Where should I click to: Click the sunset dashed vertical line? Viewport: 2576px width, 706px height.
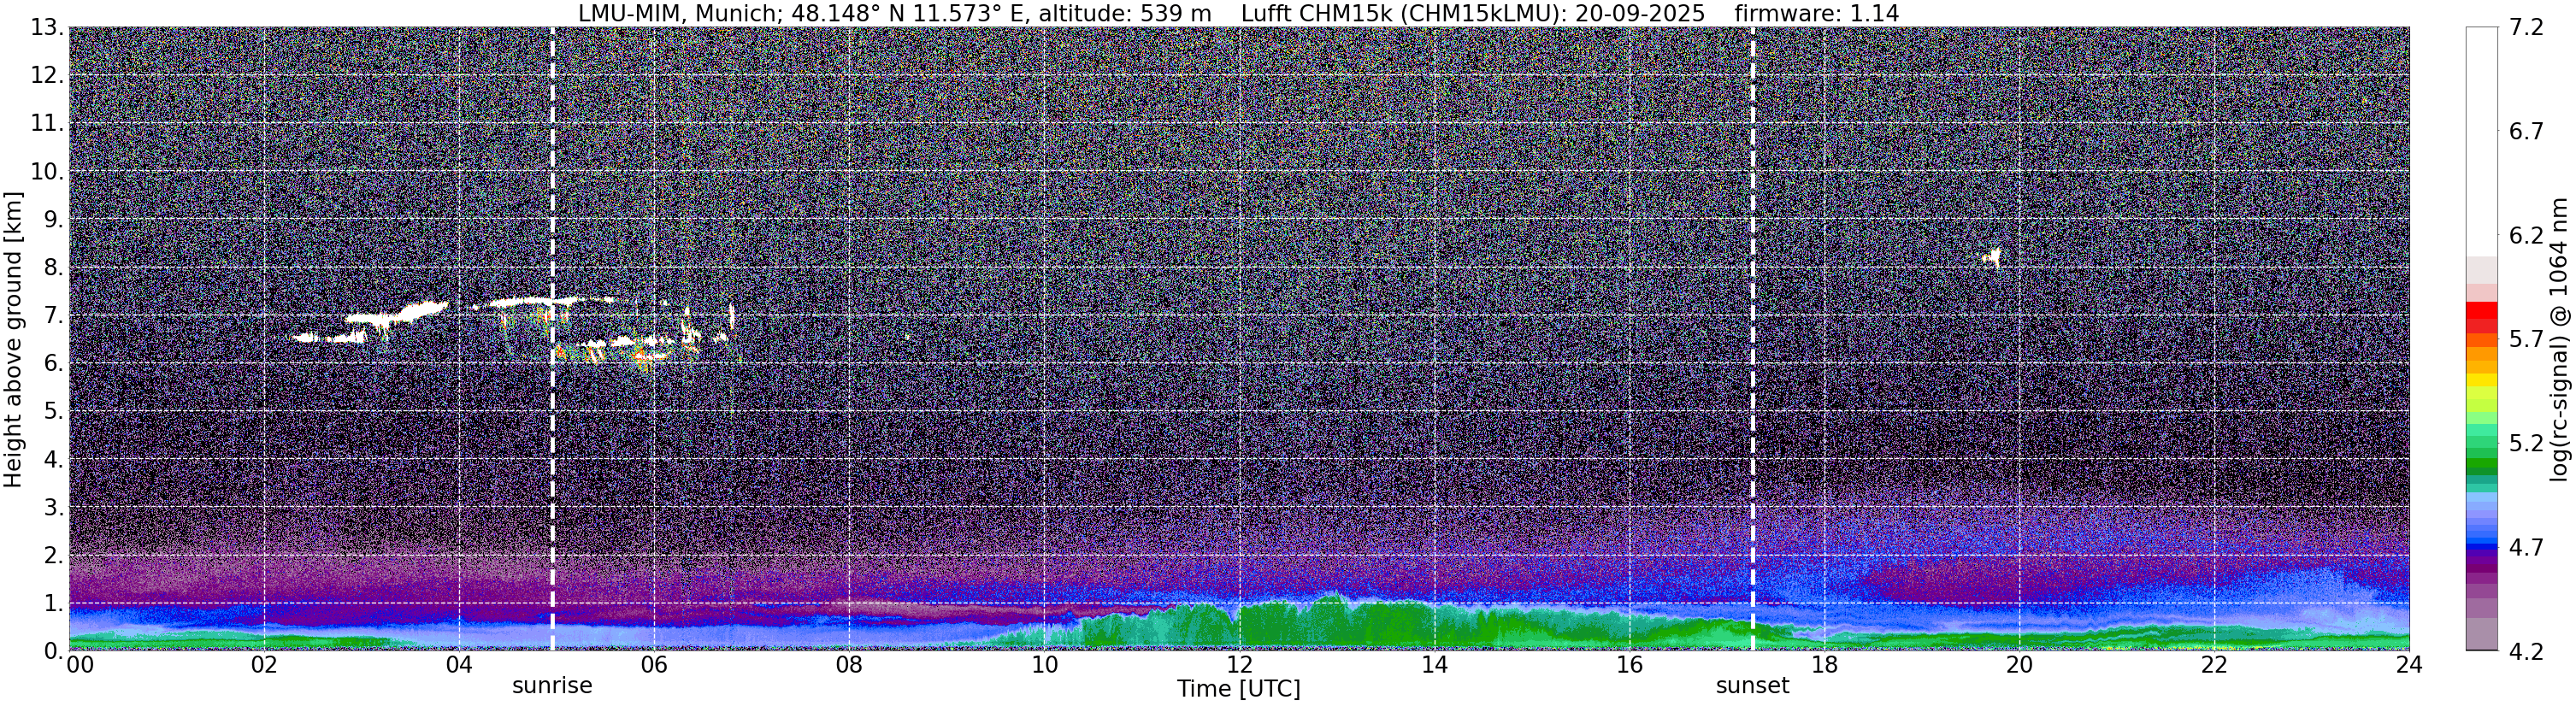tap(1753, 339)
